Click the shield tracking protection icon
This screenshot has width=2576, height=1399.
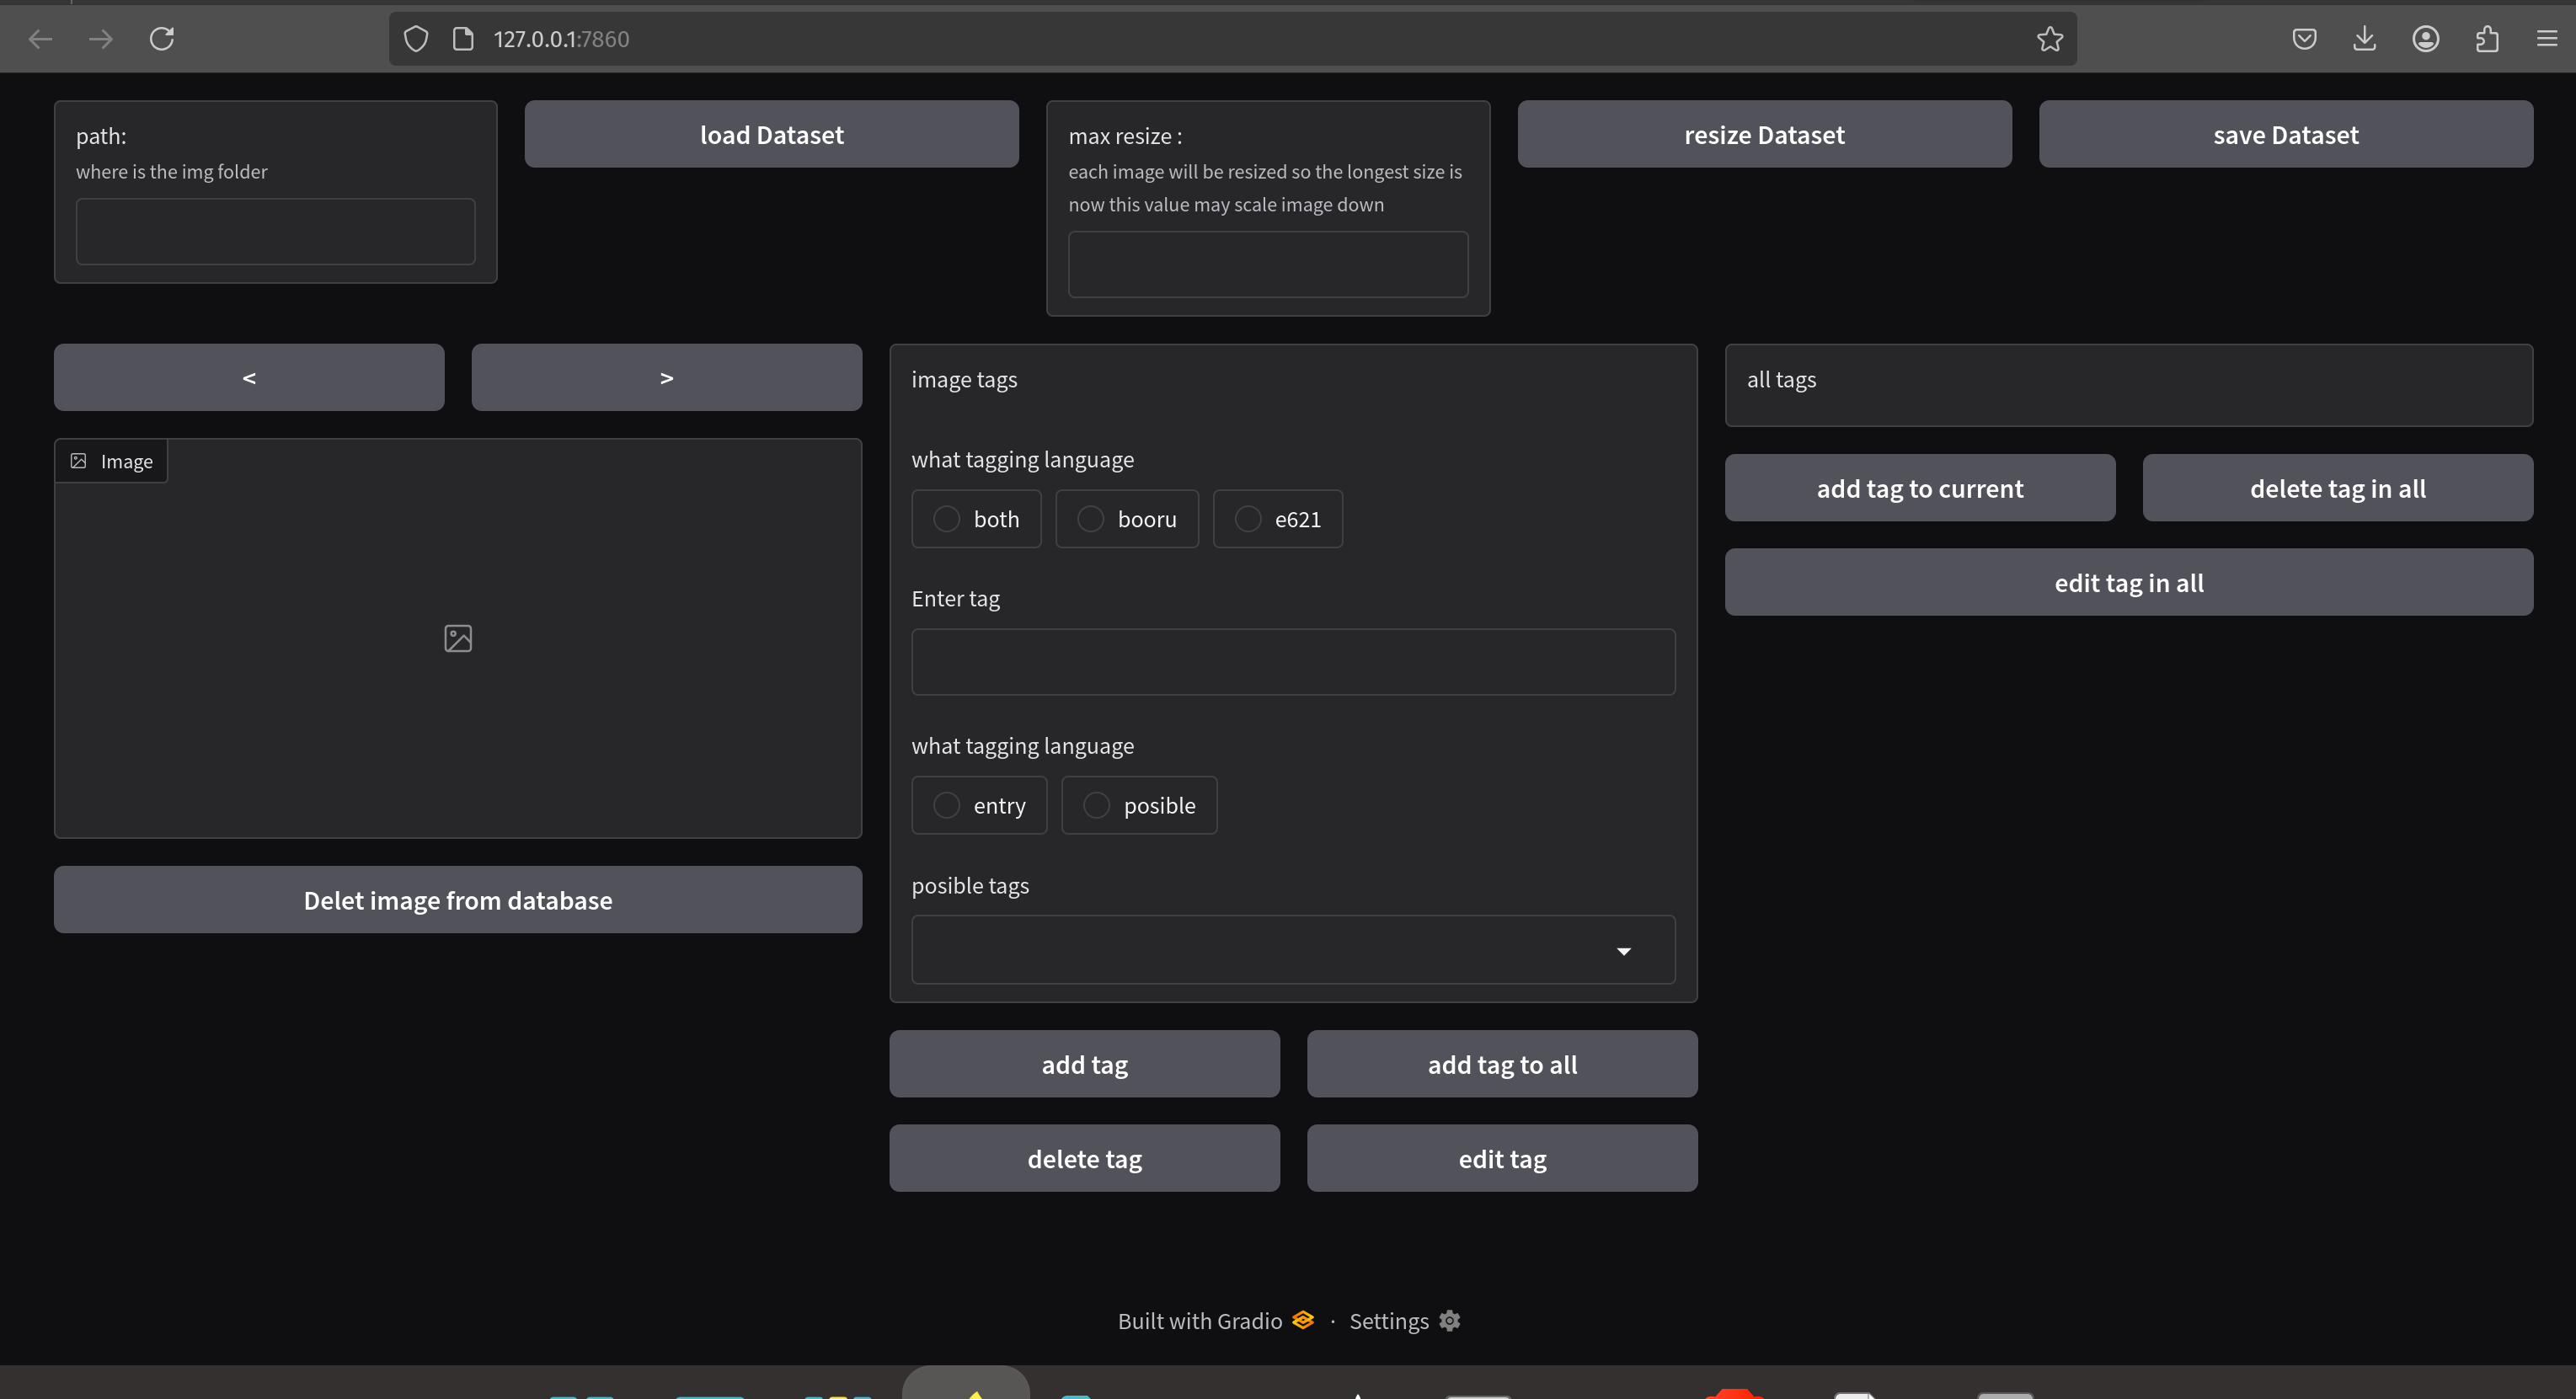coord(416,39)
